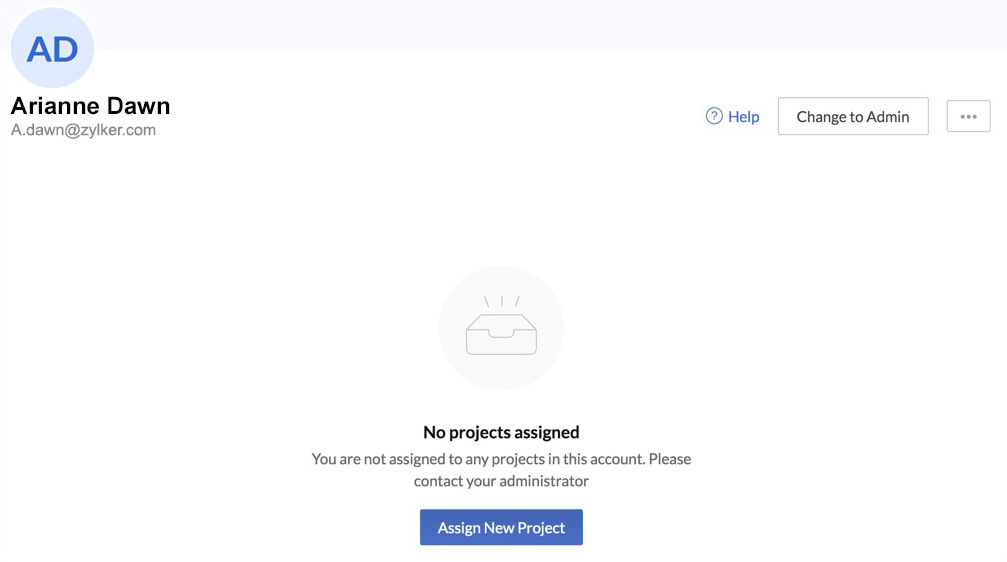Click the question mark Help icon
The height and width of the screenshot is (562, 1007).
[714, 116]
